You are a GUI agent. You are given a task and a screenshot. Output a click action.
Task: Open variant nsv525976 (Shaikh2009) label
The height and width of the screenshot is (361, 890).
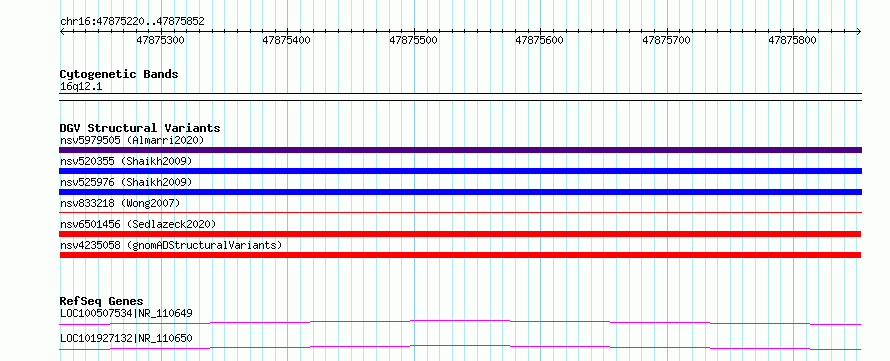[x=126, y=182]
